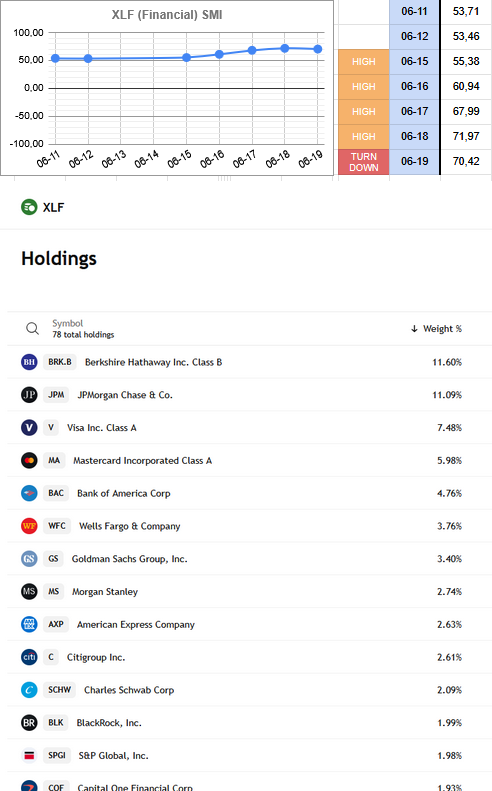Screen dimensions: 492x791
Task: Open the Berkshire Hathaway BH logo icon
Action: click(29, 362)
